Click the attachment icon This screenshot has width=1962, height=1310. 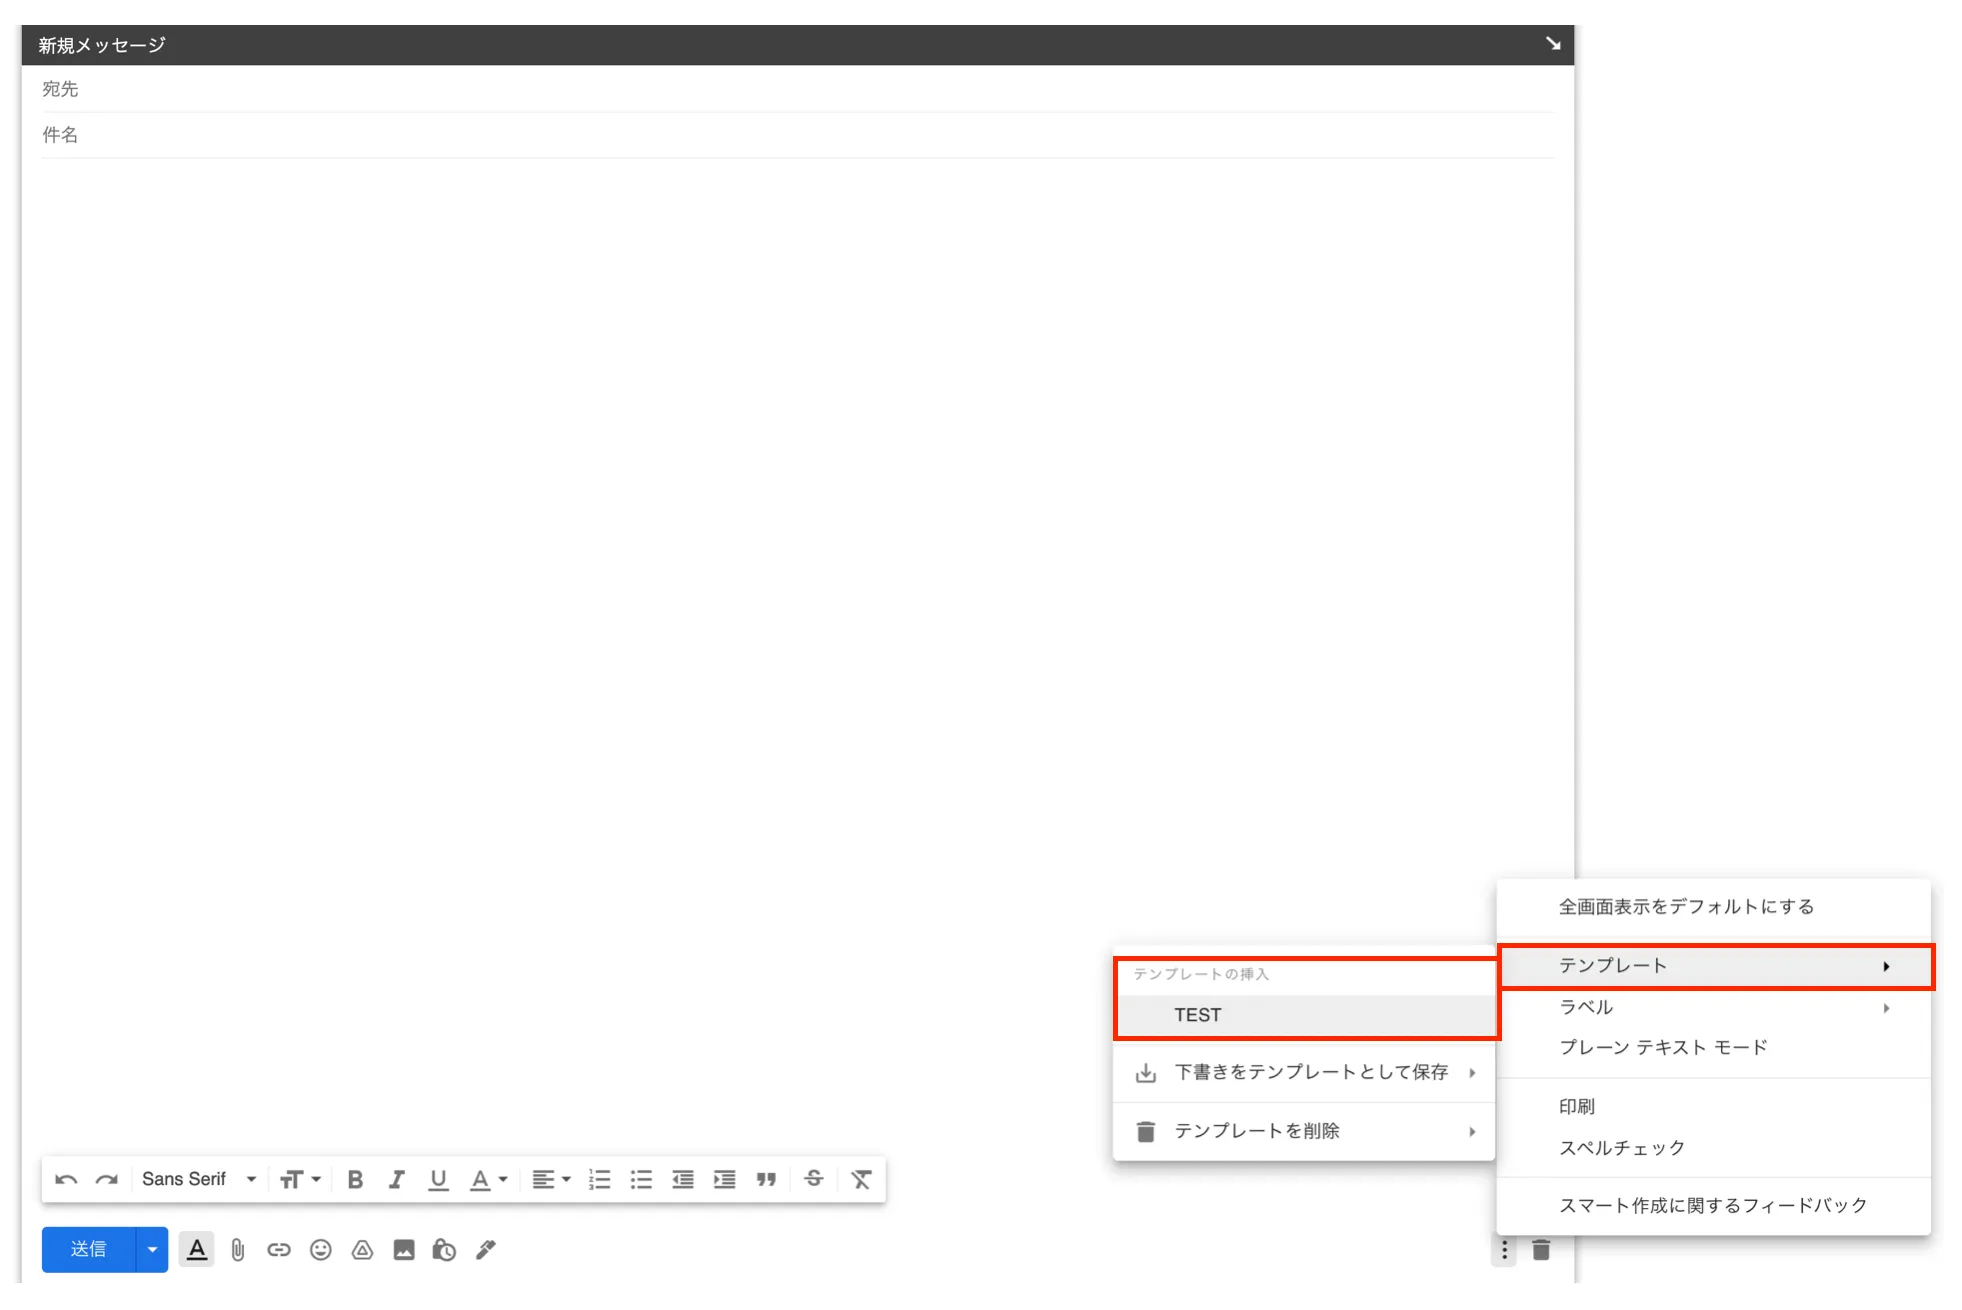tap(237, 1250)
